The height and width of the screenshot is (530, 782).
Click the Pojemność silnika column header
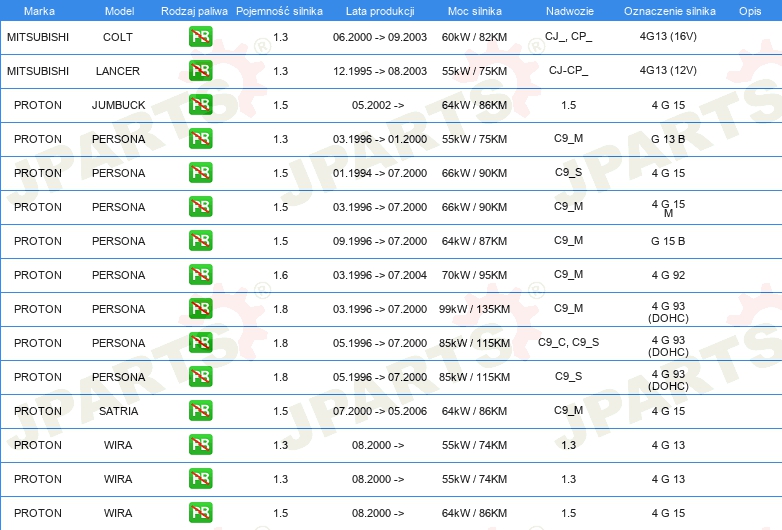point(279,11)
